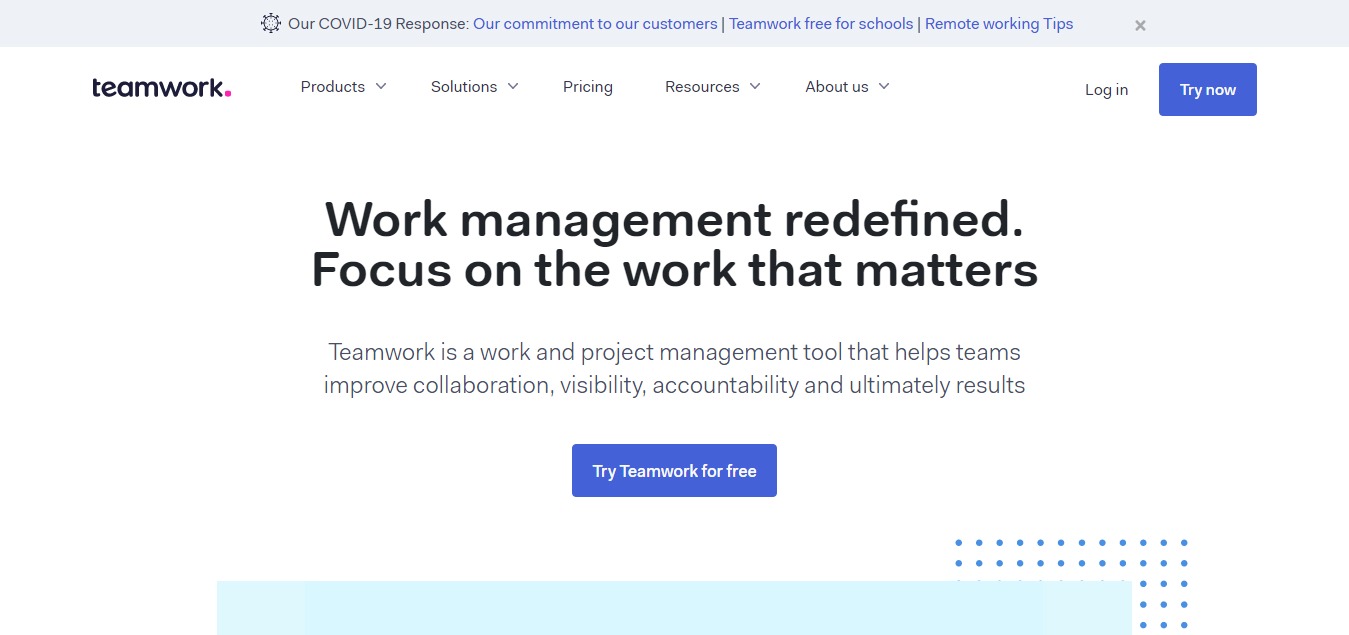Click the COVID-19 virus icon in banner
The image size is (1349, 635).
coord(270,24)
